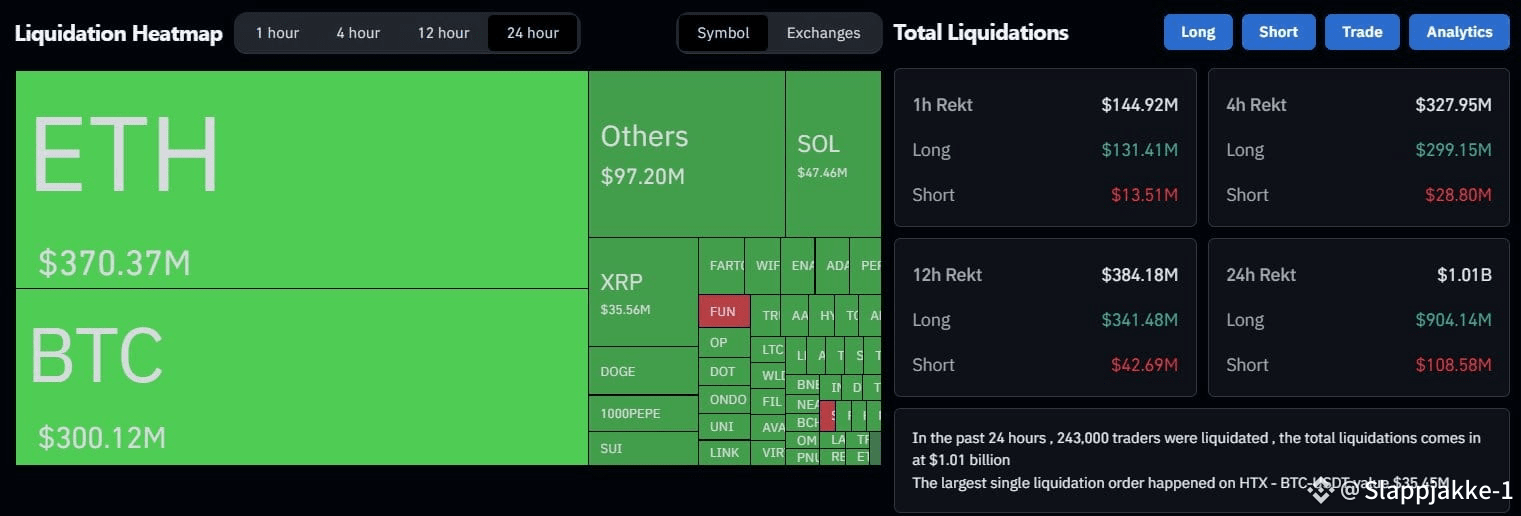Click the ETH heatmap tile
This screenshot has width=1521, height=516.
click(302, 179)
